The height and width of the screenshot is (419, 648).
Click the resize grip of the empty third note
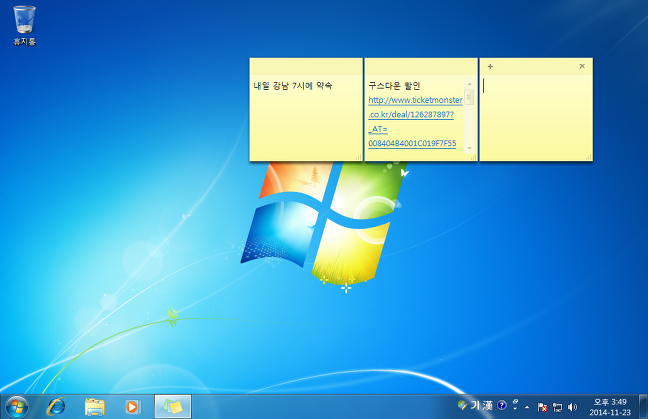(588, 157)
